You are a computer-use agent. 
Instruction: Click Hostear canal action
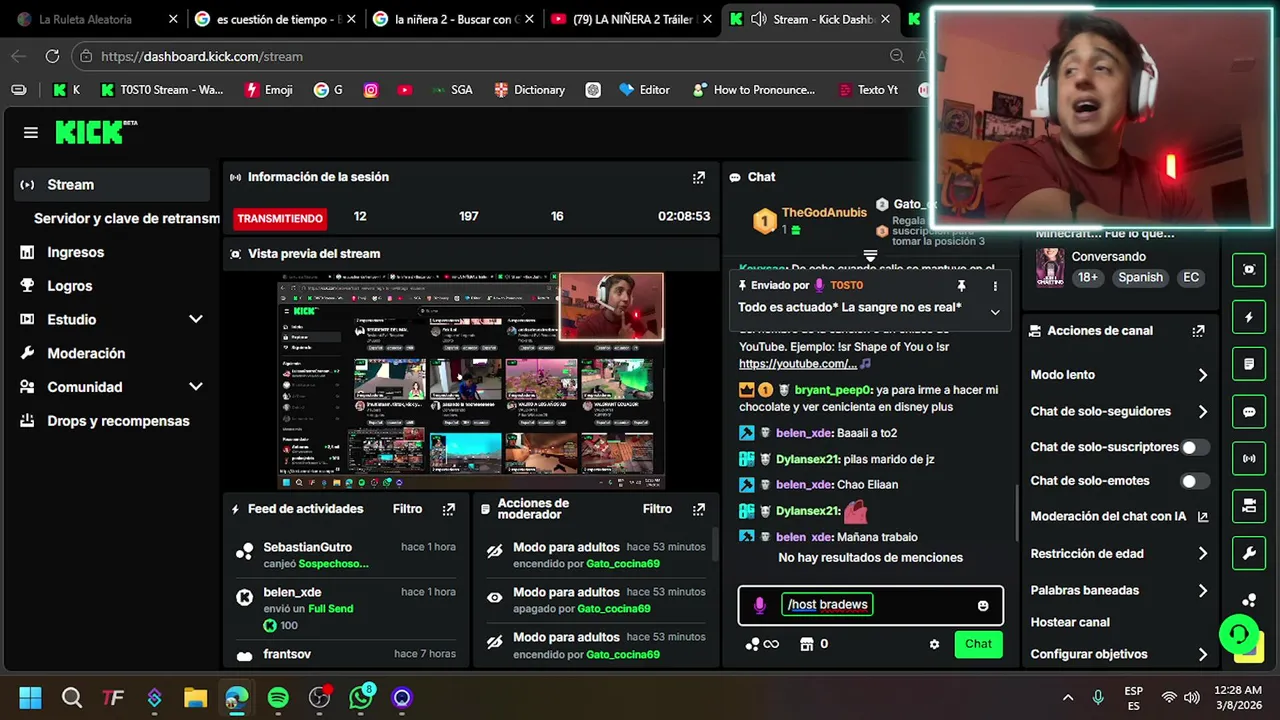tap(1070, 622)
